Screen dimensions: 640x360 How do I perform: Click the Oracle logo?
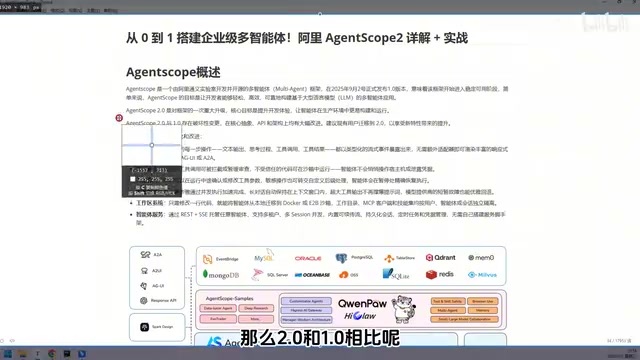308,258
